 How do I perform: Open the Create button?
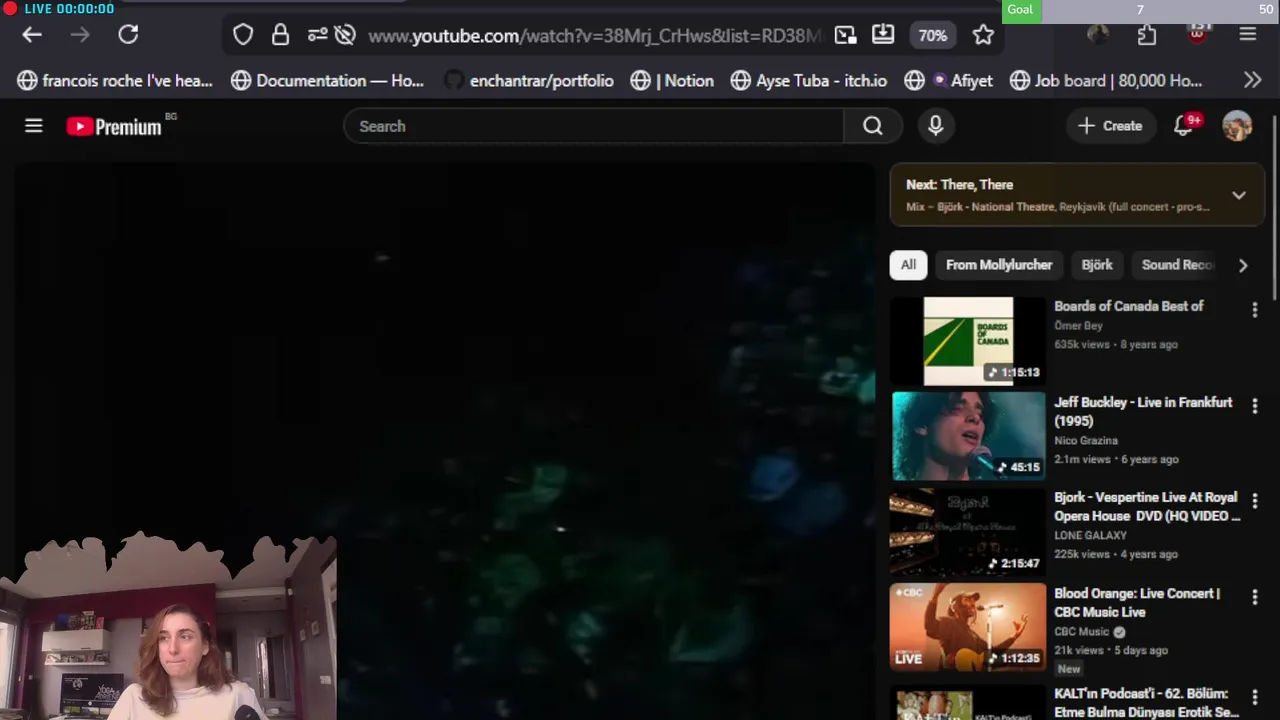tap(1110, 126)
